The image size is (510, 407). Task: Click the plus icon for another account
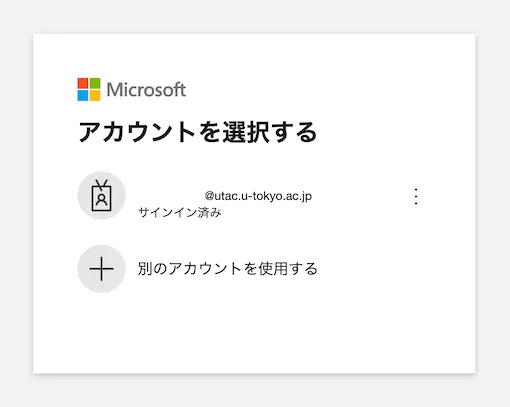tap(101, 269)
